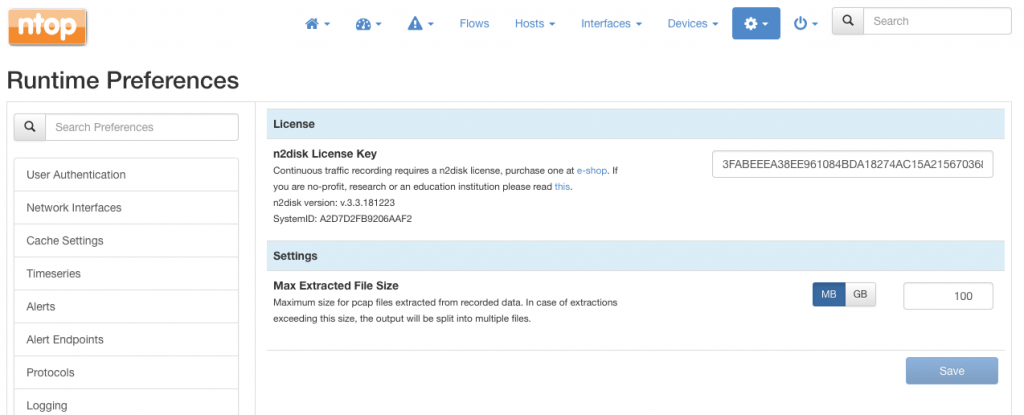The width and height of the screenshot is (1024, 415).
Task: Expand the Devices dropdown
Action: point(692,24)
